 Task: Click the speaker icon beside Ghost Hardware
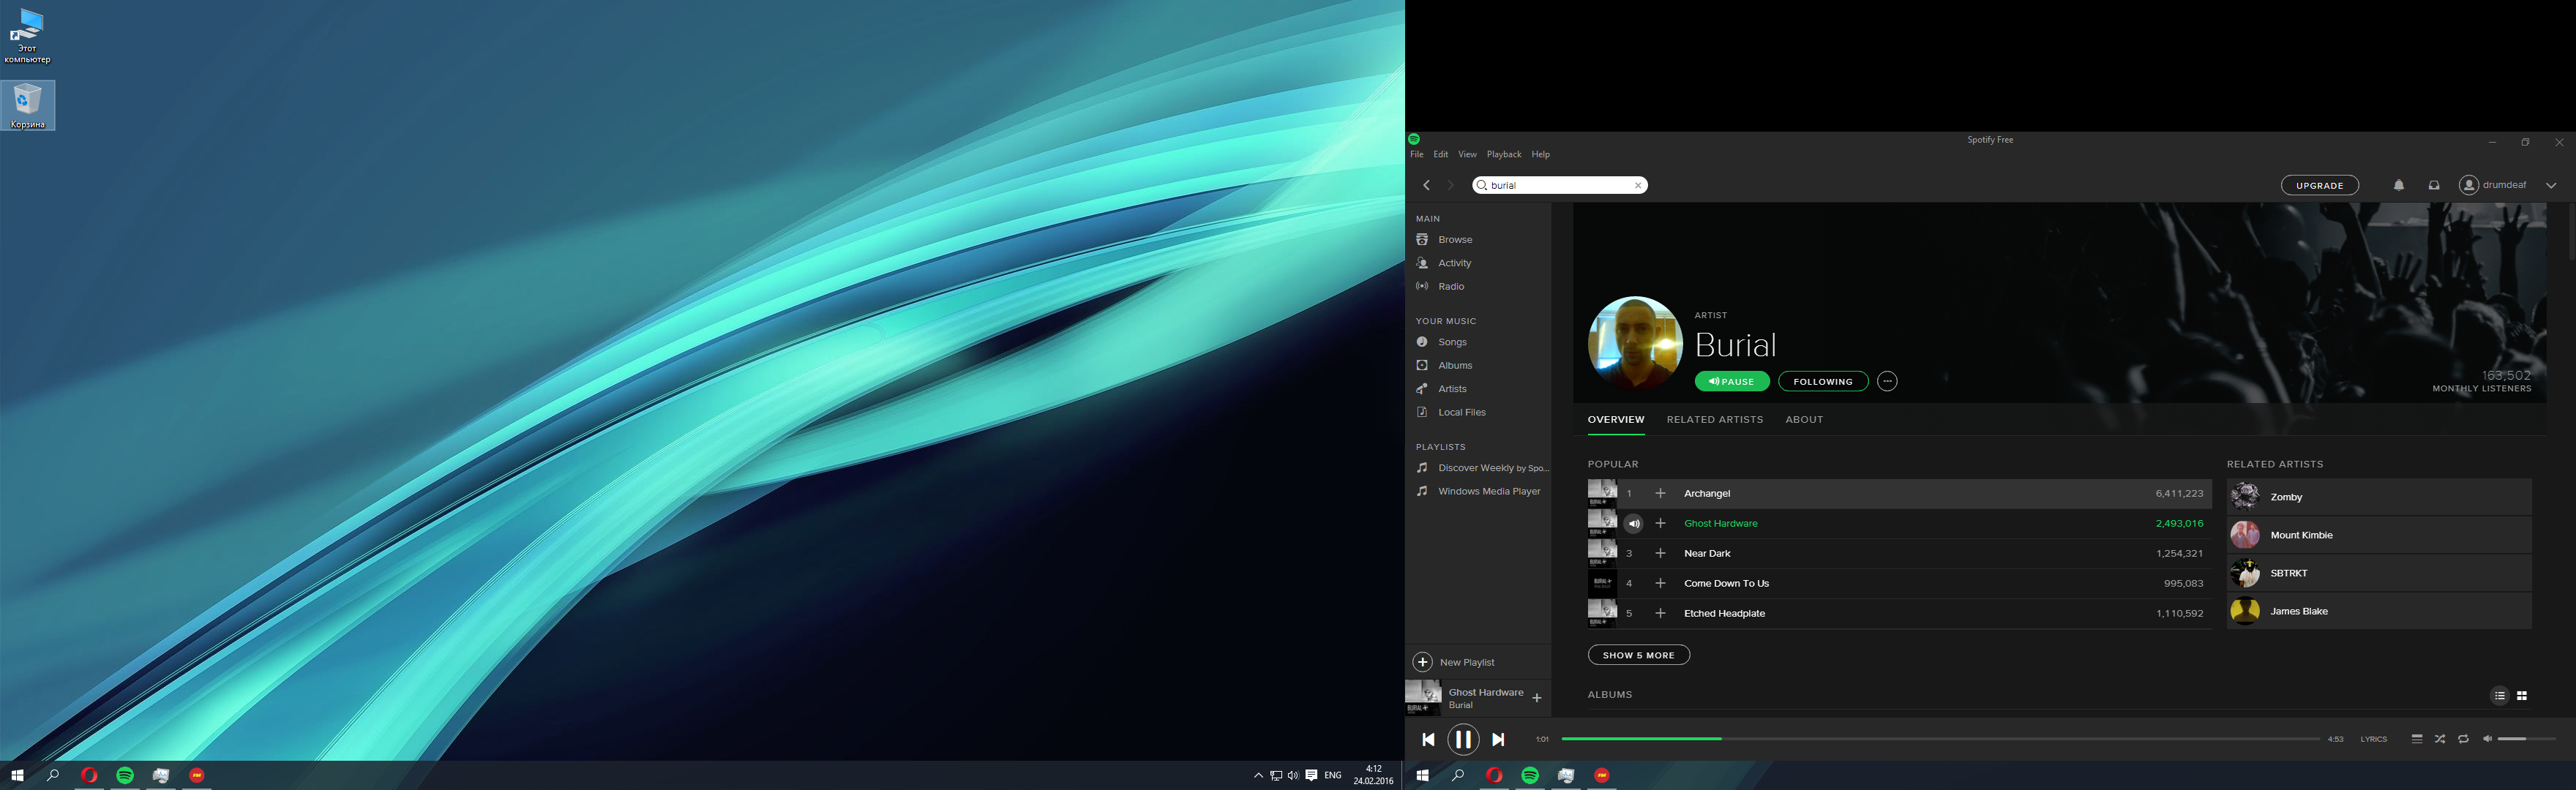pyautogui.click(x=1633, y=523)
